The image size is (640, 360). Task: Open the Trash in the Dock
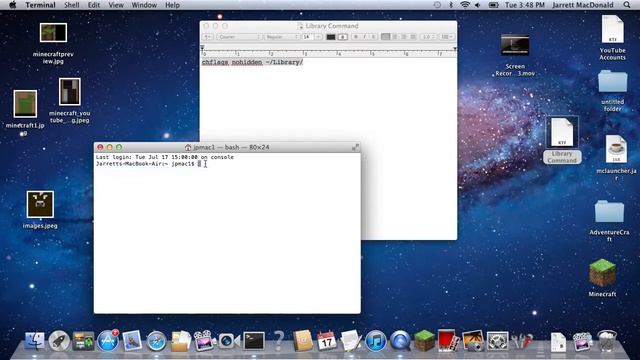pos(607,340)
